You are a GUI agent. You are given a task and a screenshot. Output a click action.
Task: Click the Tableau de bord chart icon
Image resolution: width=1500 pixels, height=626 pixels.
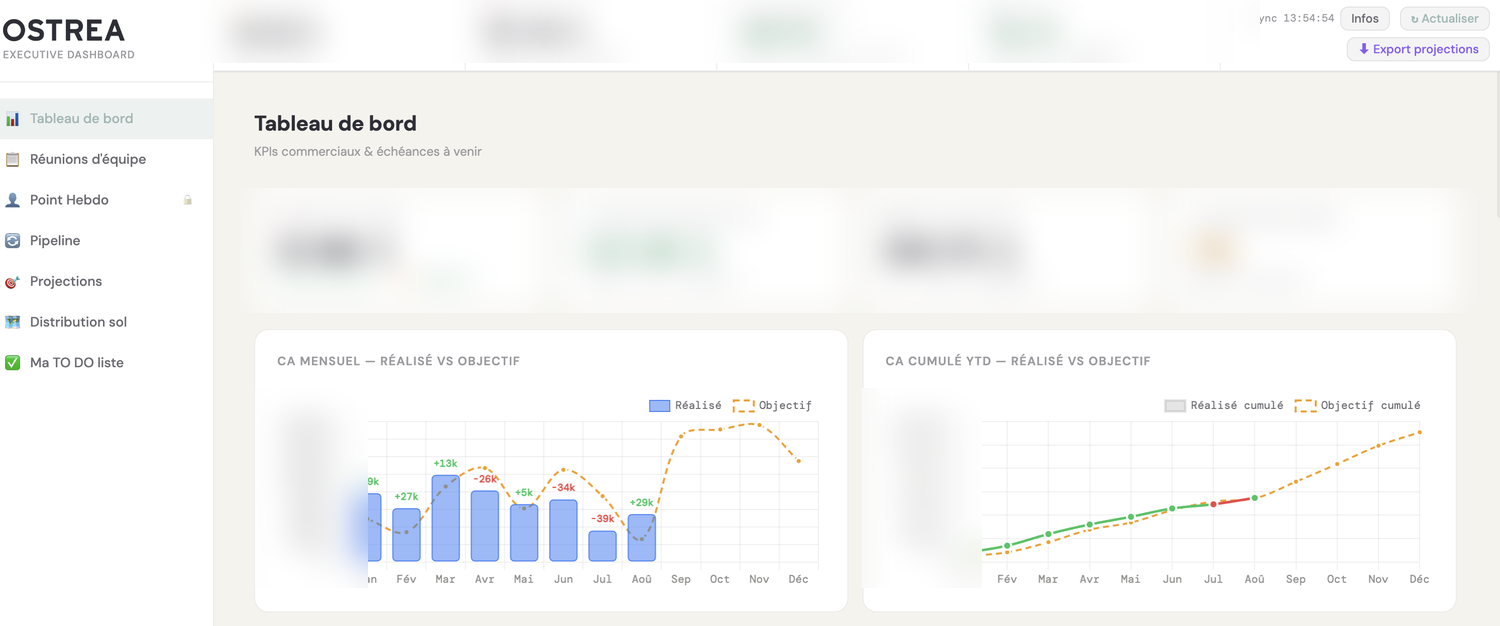coord(12,119)
